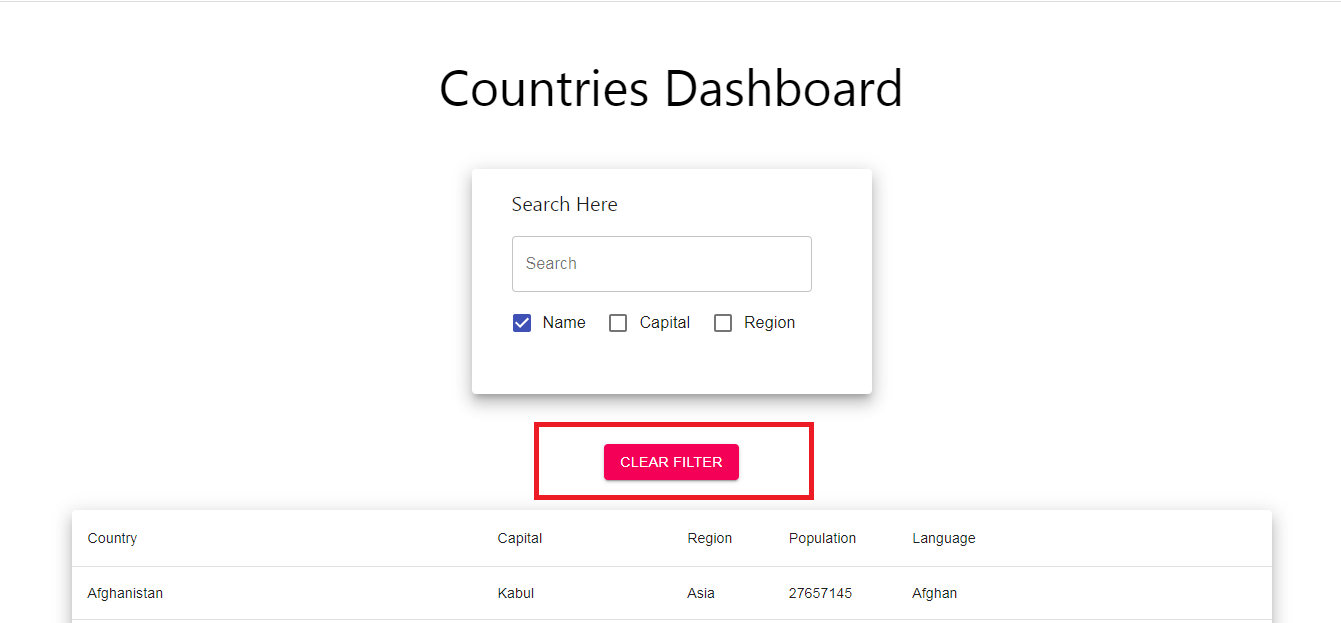Click the Name checkbox label text
The width and height of the screenshot is (1341, 623).
point(564,322)
